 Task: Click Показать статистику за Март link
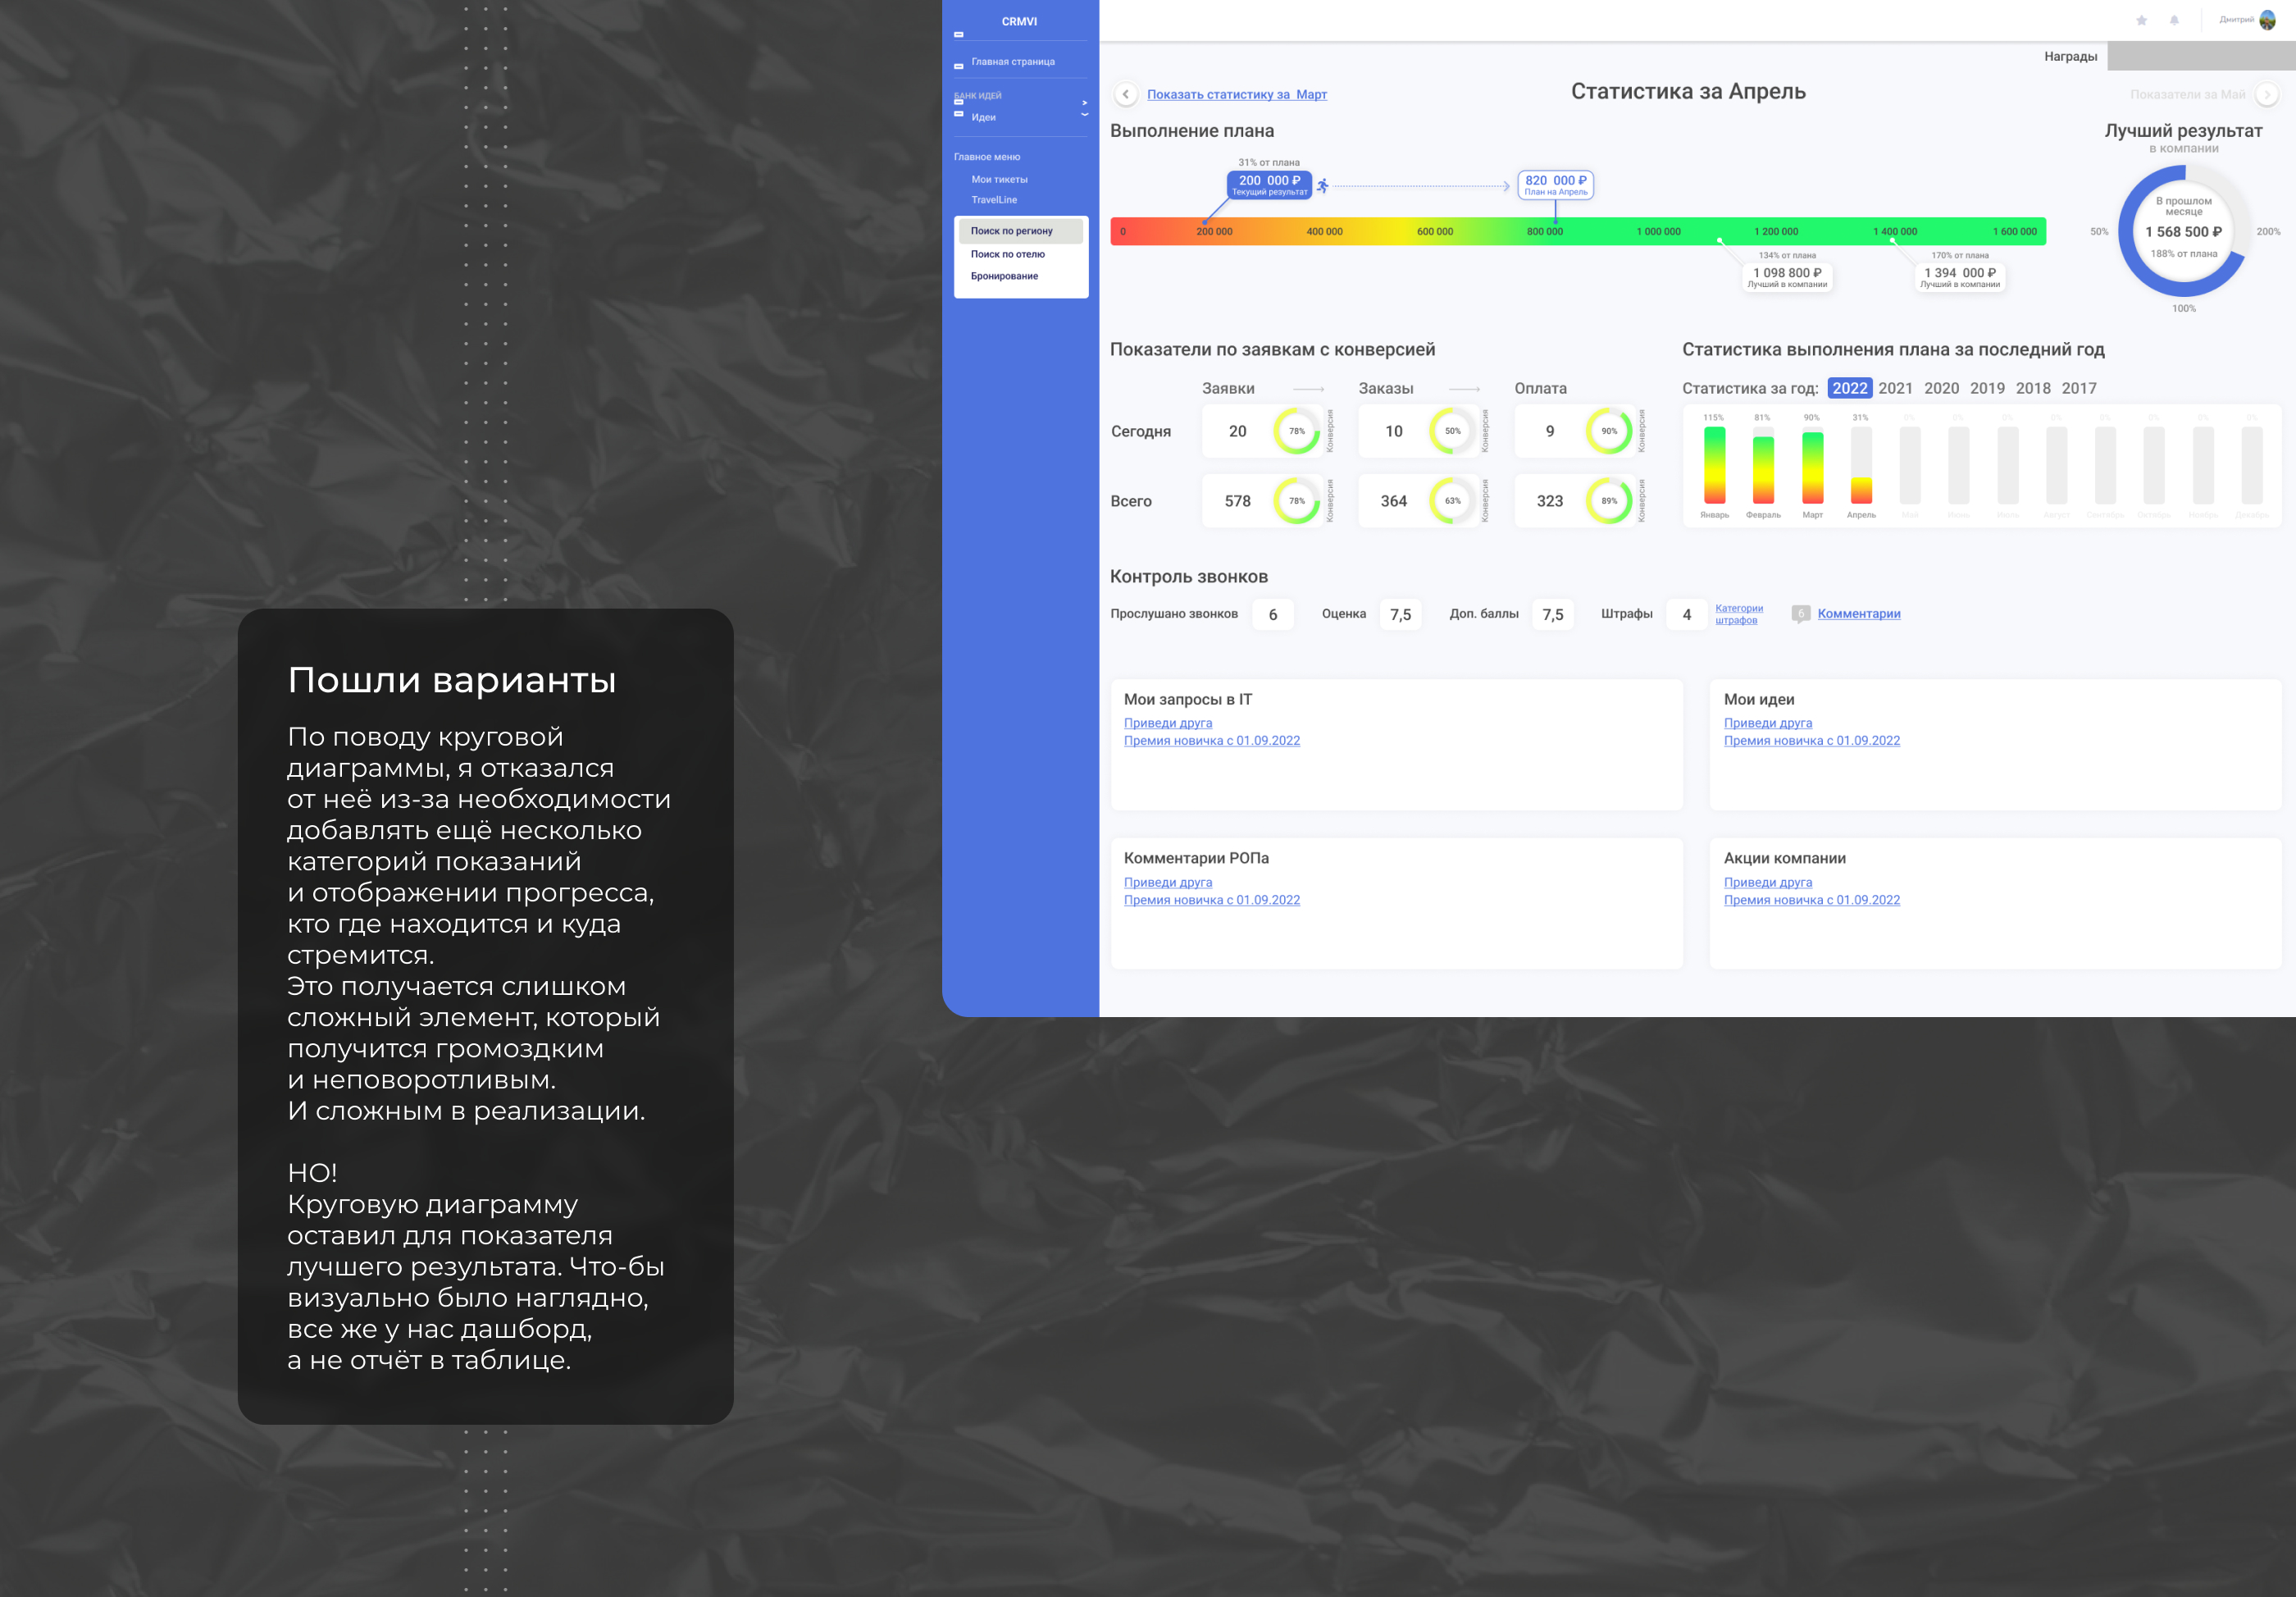[1236, 94]
